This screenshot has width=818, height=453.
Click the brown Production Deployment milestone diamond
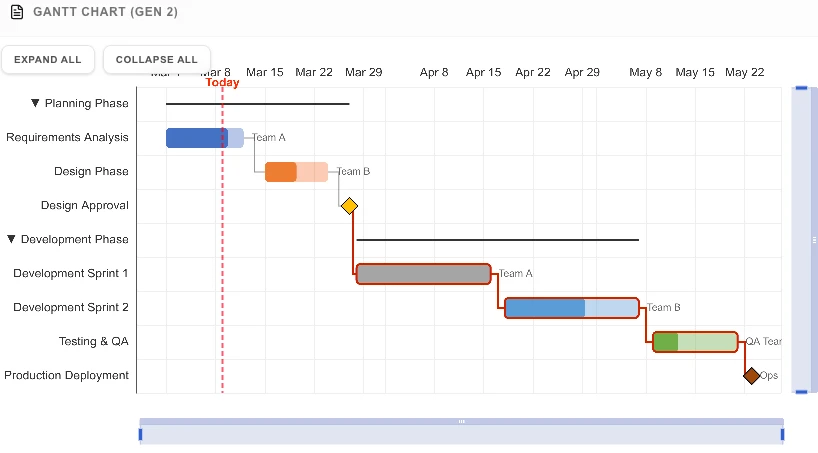[751, 376]
